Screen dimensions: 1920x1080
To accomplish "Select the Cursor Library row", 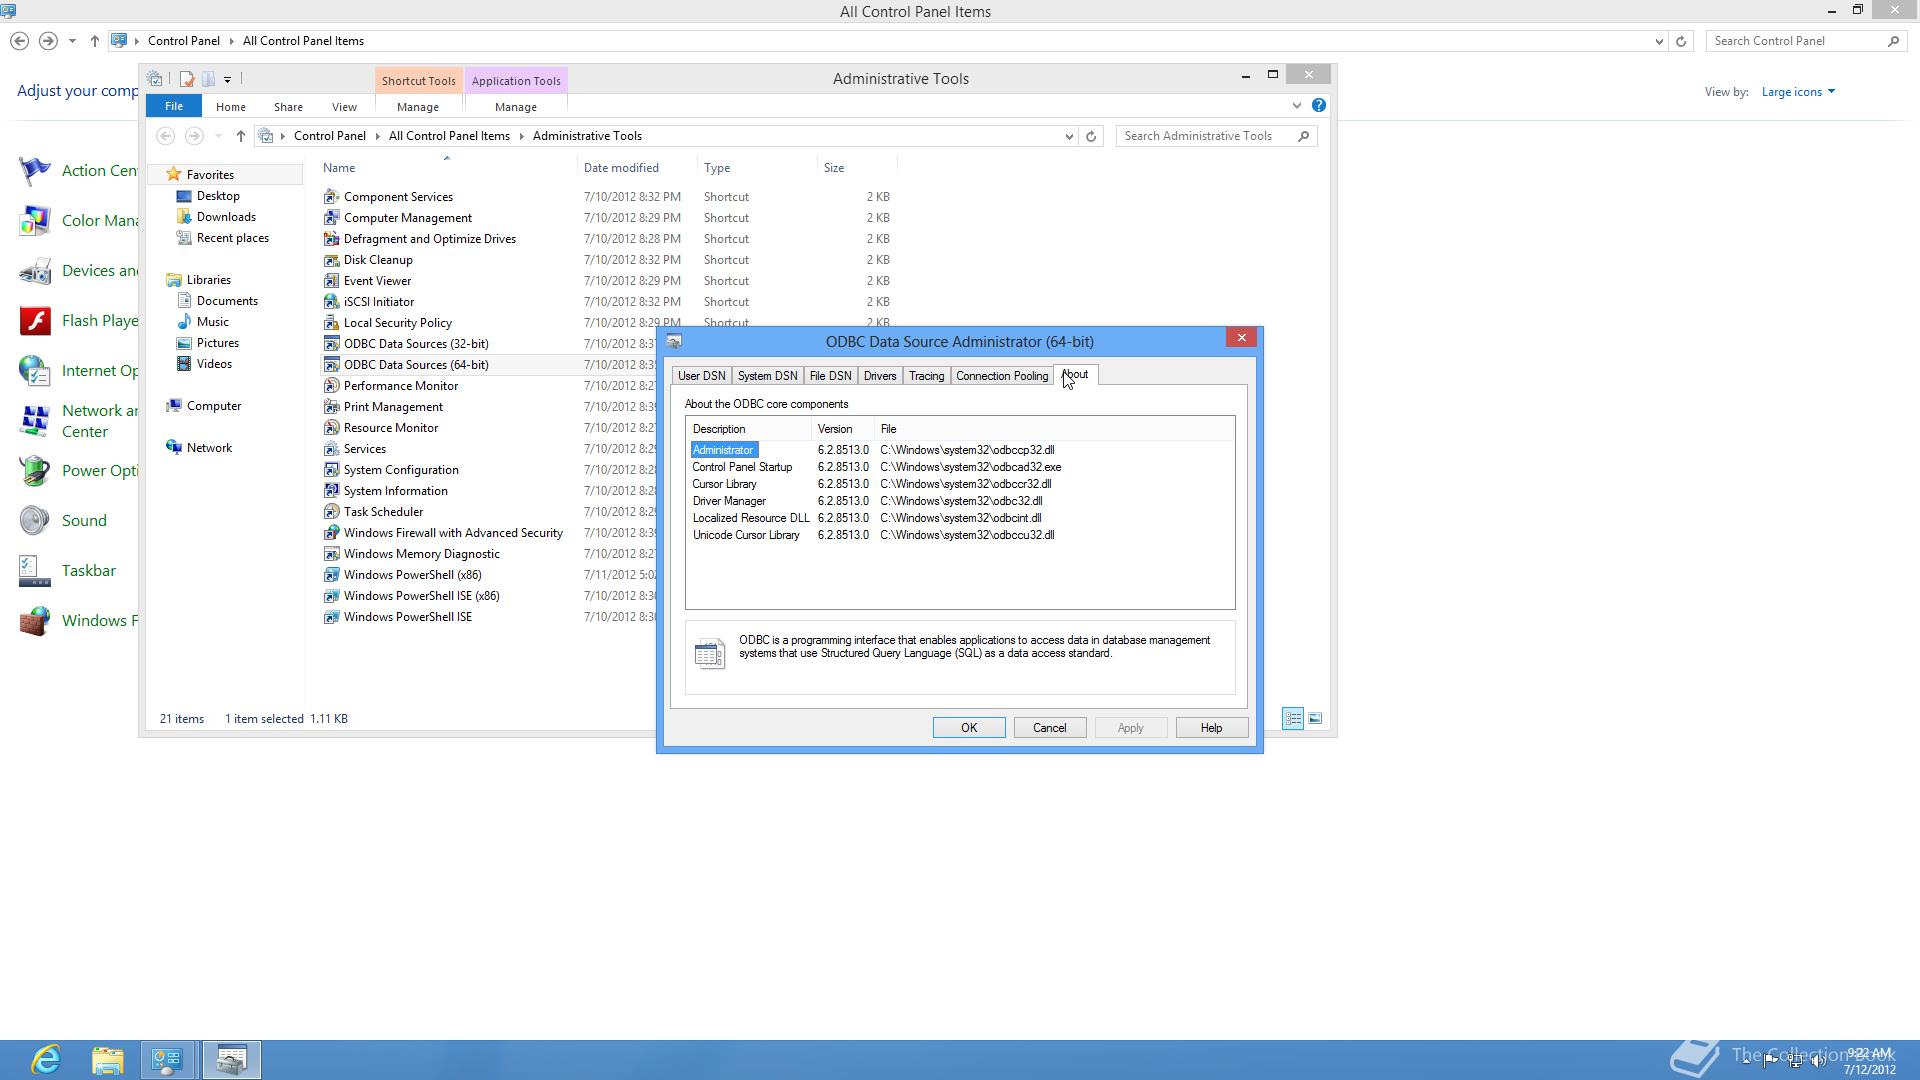I will pos(961,484).
